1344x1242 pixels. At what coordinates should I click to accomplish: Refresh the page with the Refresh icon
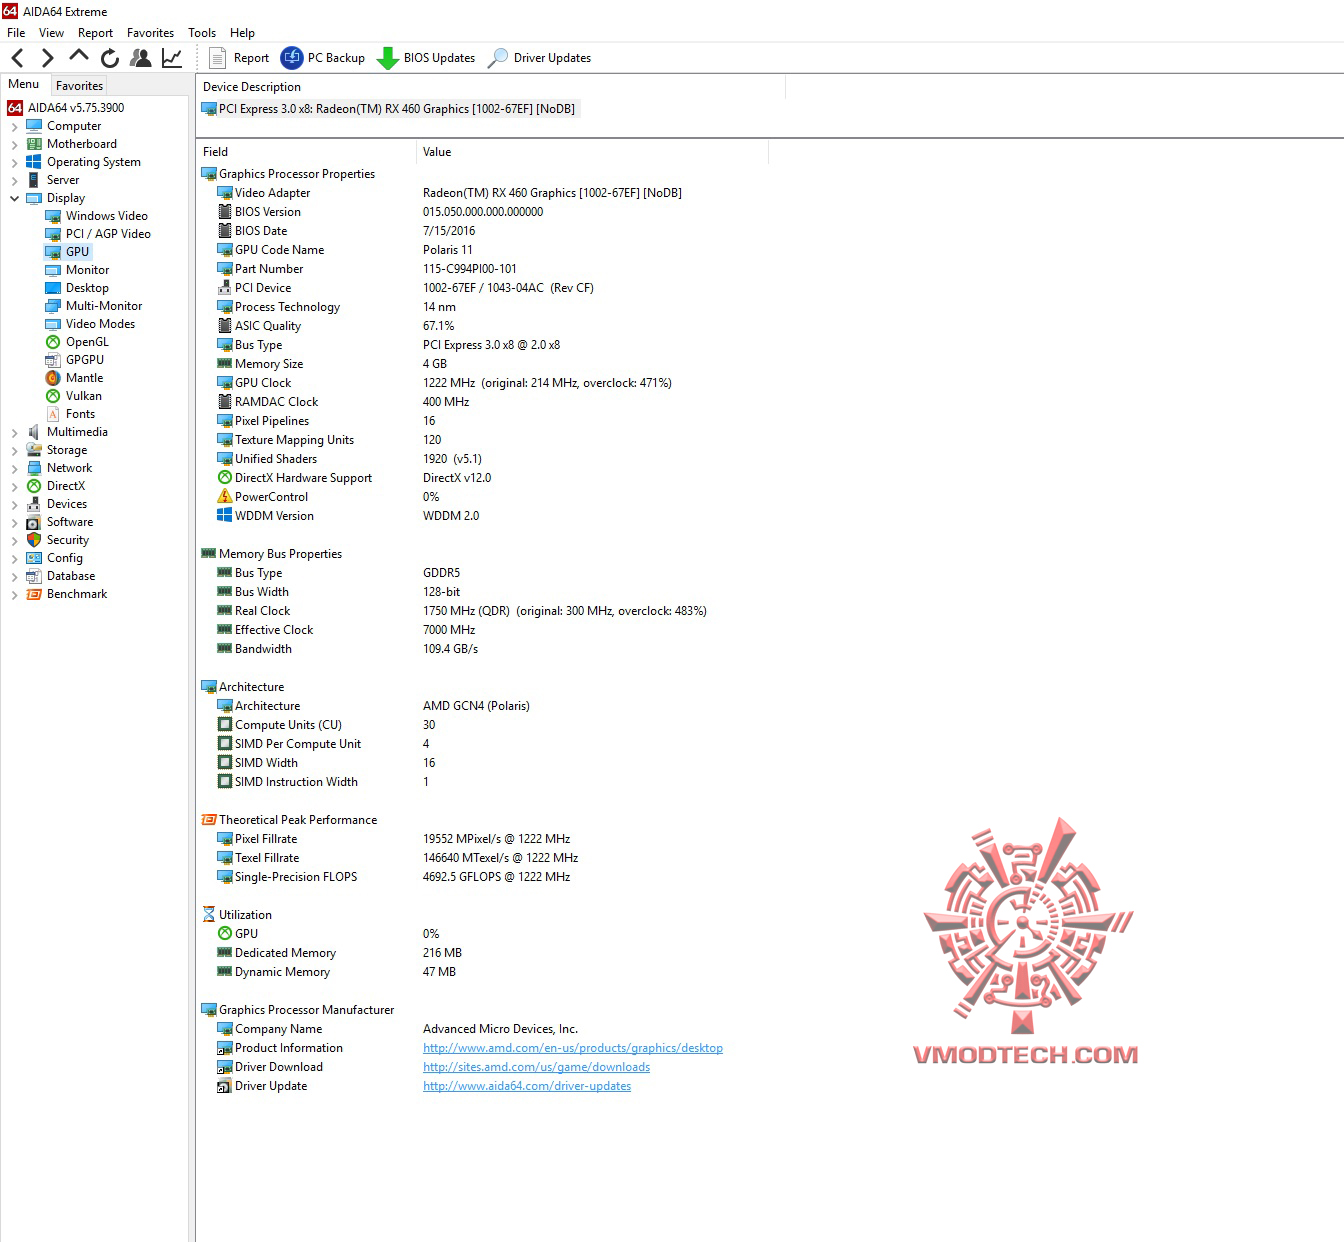tap(110, 58)
